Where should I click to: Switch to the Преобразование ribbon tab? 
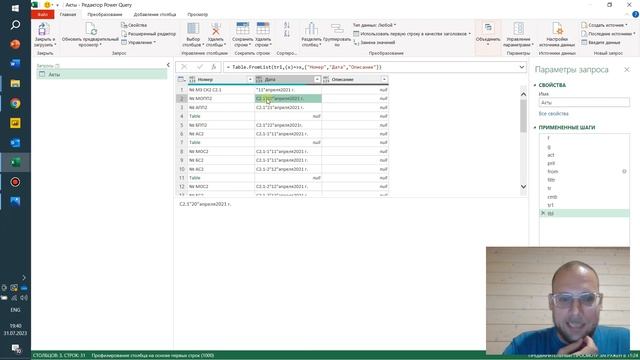click(105, 14)
